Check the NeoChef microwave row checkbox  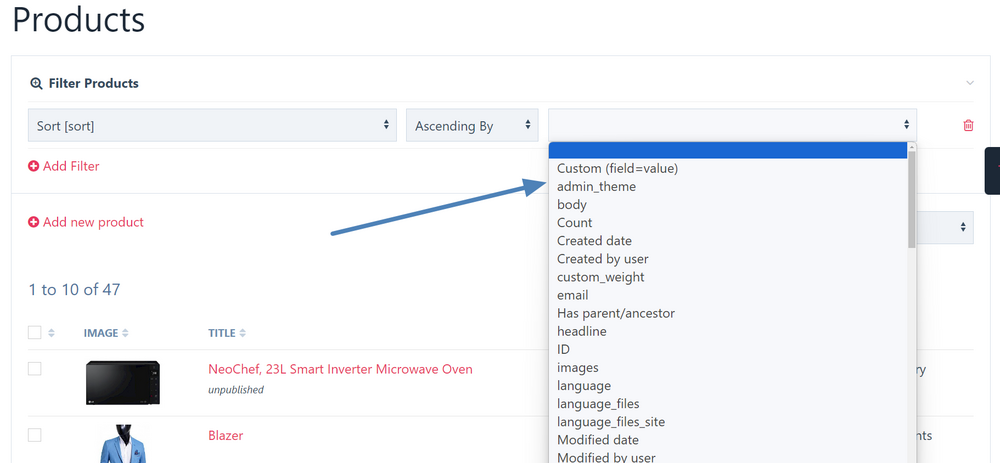[x=35, y=369]
